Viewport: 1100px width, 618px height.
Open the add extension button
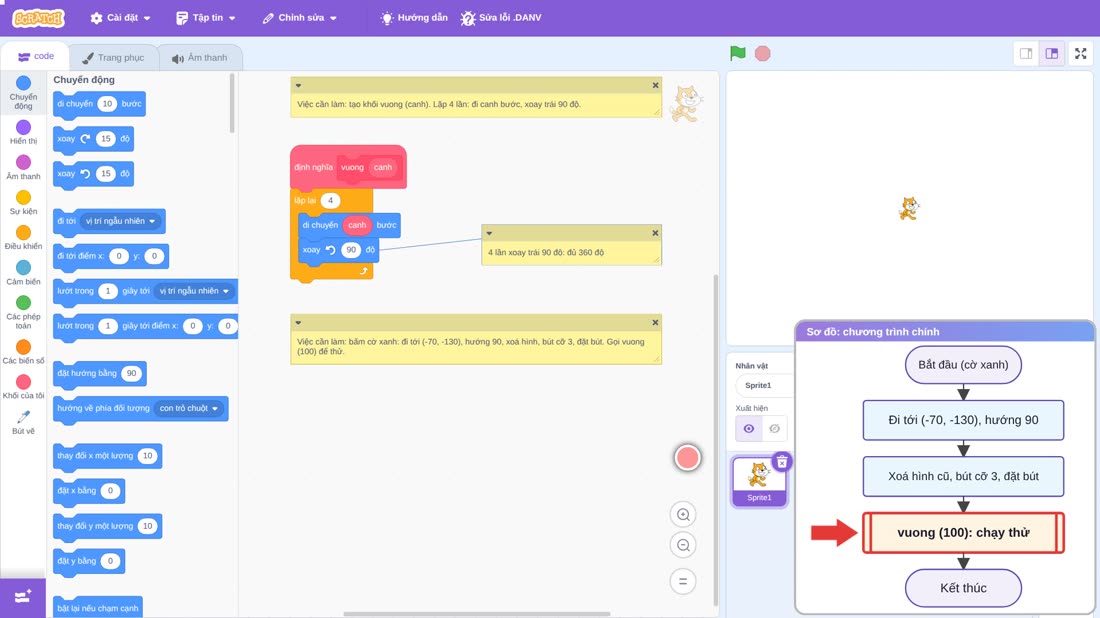(23, 597)
